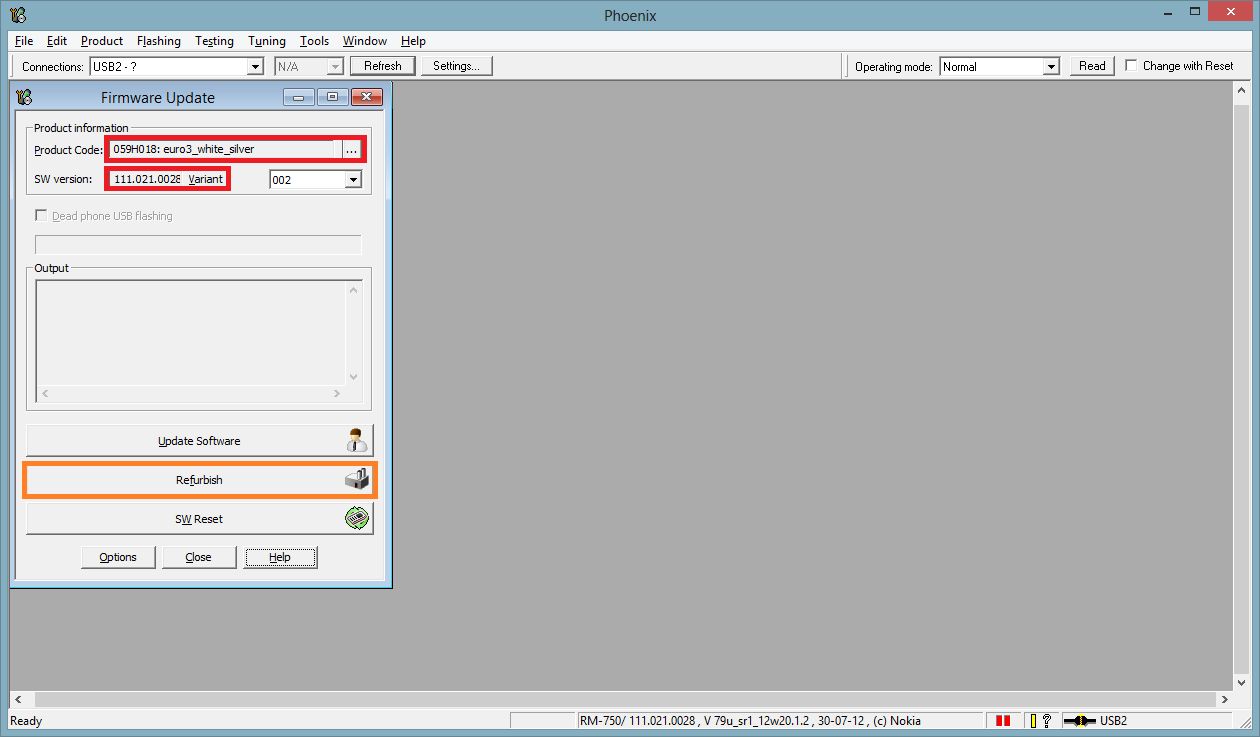Open the Flashing menu
The width and height of the screenshot is (1260, 737).
click(x=159, y=41)
